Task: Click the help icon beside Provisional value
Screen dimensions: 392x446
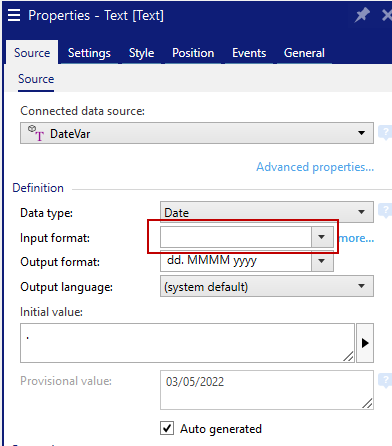Action: [x=385, y=381]
